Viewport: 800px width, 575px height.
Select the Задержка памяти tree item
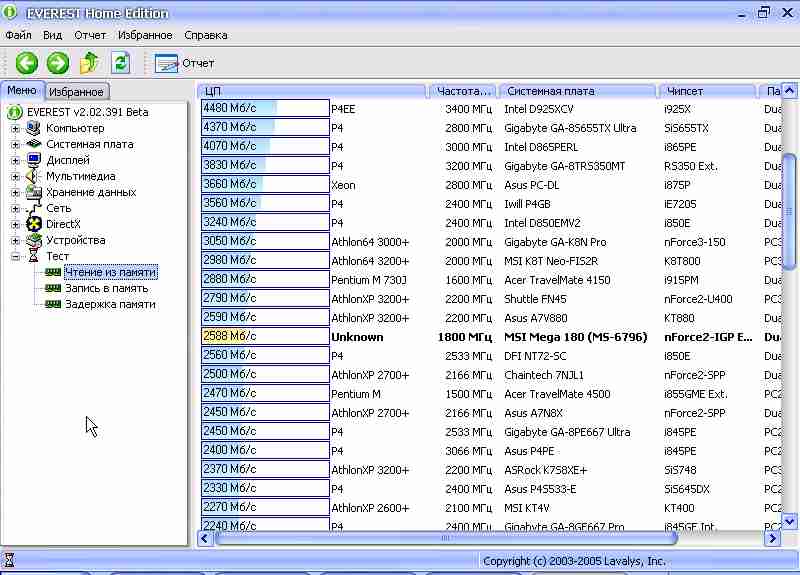[110, 304]
